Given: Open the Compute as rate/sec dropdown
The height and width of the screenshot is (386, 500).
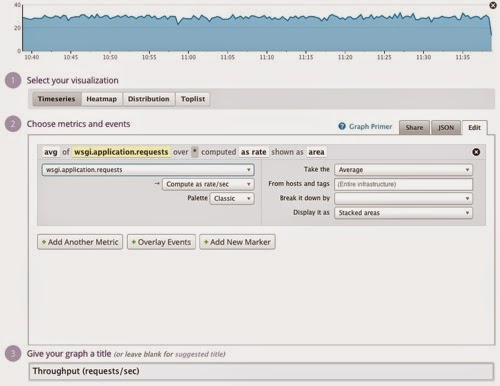Looking at the screenshot, I should 208,184.
